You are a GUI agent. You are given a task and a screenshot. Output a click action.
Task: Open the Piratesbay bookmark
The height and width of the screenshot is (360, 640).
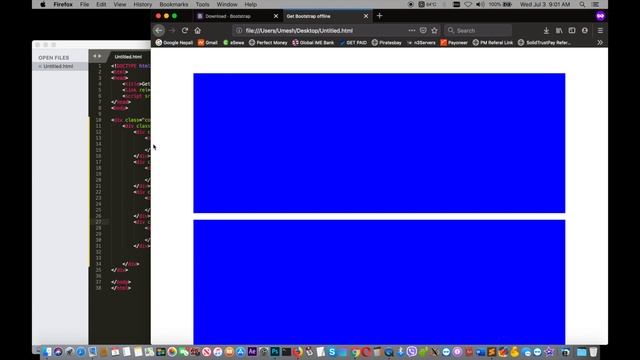click(387, 42)
